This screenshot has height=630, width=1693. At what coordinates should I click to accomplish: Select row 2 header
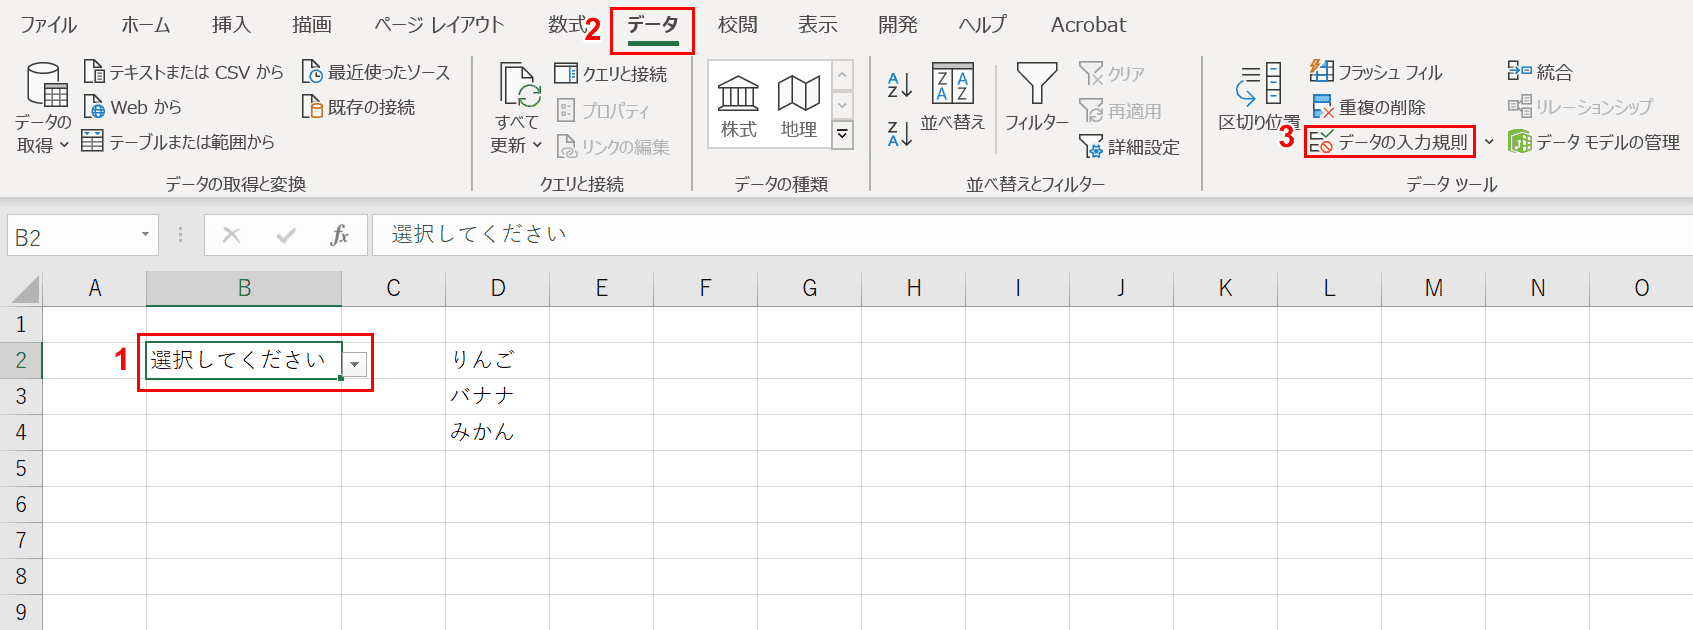[x=21, y=360]
